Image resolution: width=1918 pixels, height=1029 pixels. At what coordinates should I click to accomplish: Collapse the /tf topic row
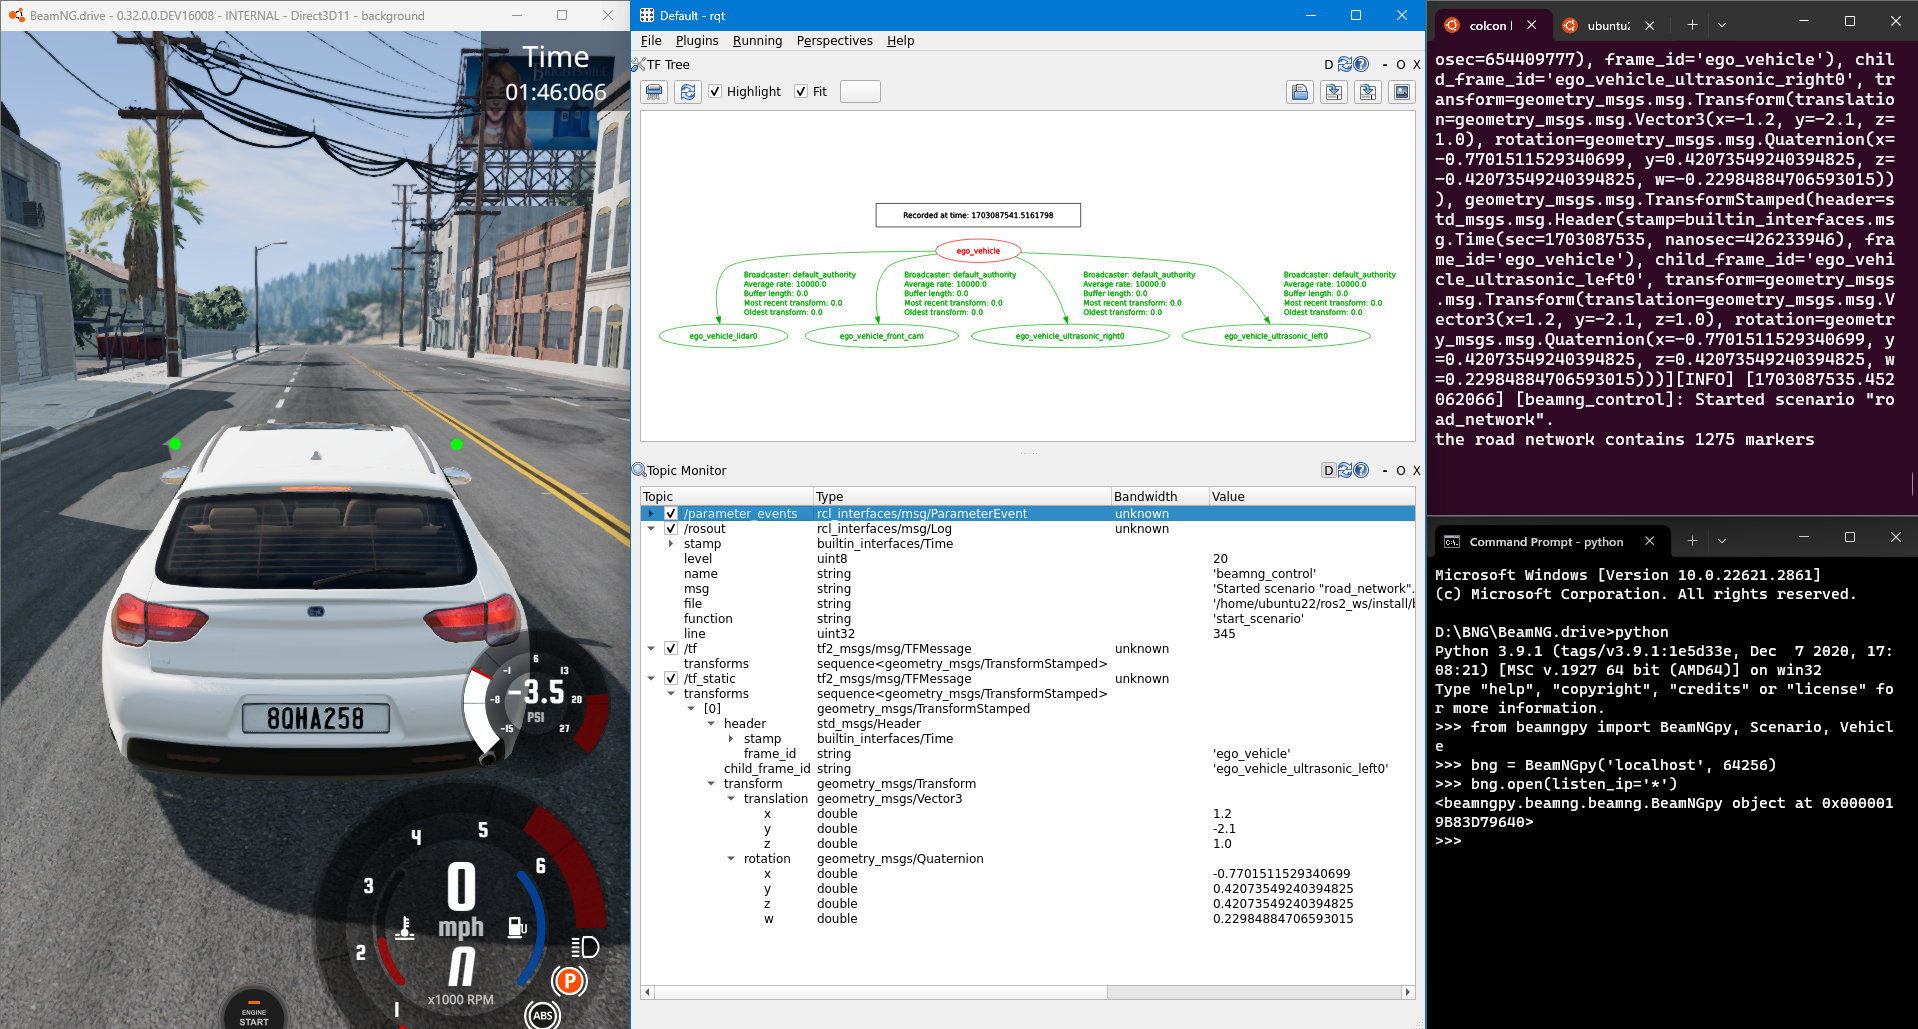point(651,649)
